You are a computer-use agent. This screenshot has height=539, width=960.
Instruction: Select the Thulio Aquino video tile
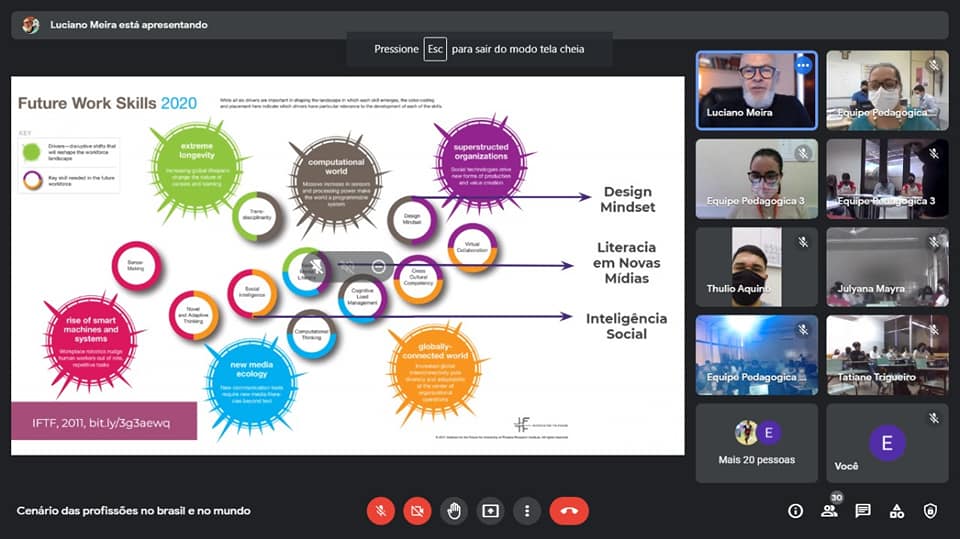(757, 266)
